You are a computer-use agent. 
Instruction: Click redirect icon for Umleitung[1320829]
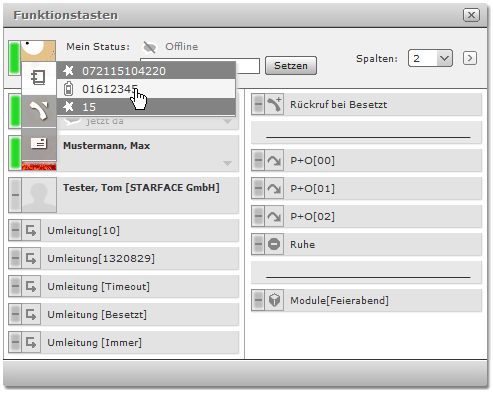[x=31, y=258]
